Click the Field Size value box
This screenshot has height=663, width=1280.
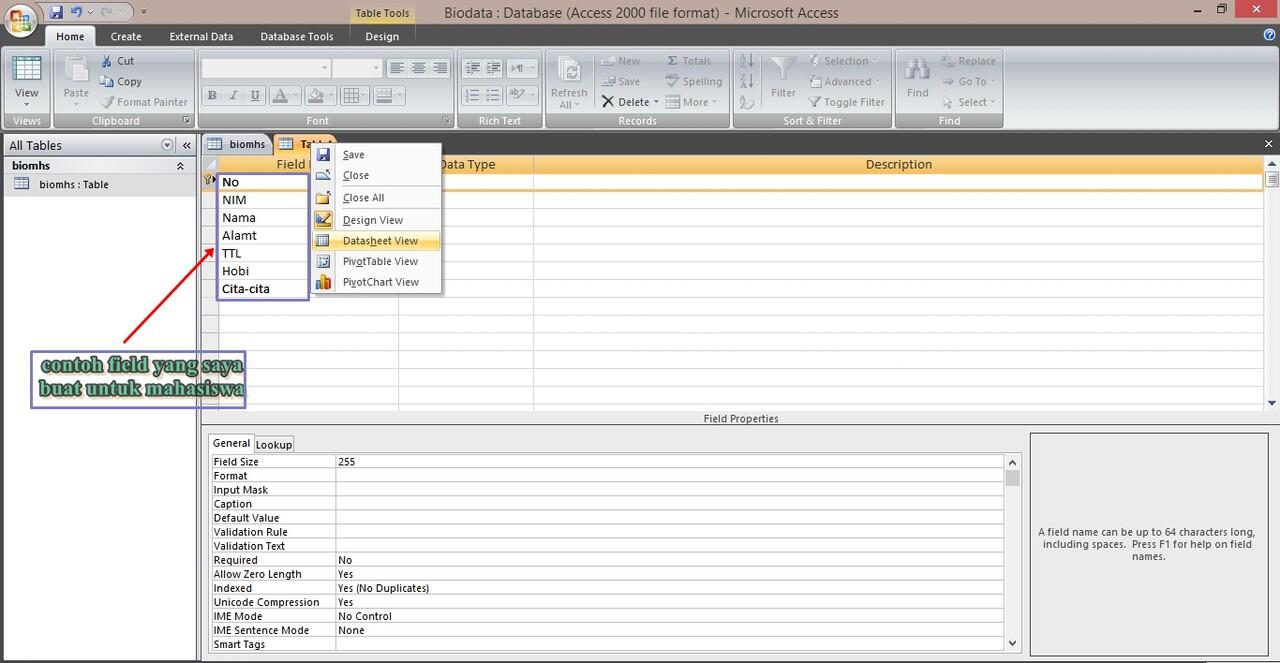point(668,462)
